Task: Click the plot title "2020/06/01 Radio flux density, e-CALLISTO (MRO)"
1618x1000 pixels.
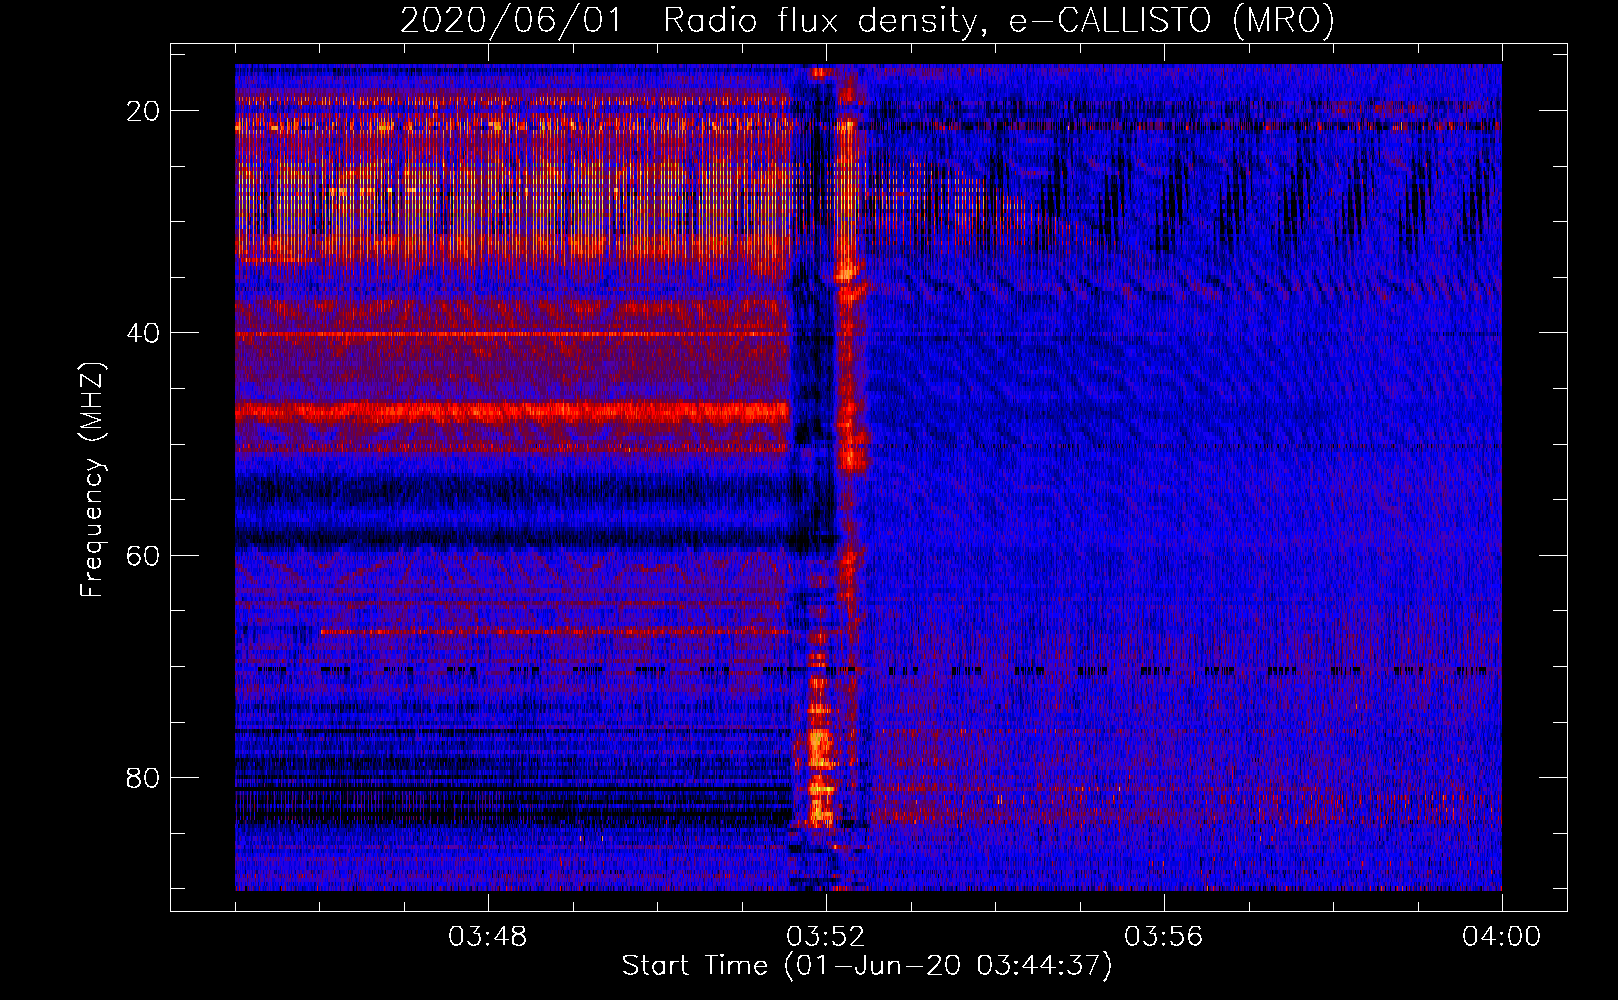Action: click(867, 20)
